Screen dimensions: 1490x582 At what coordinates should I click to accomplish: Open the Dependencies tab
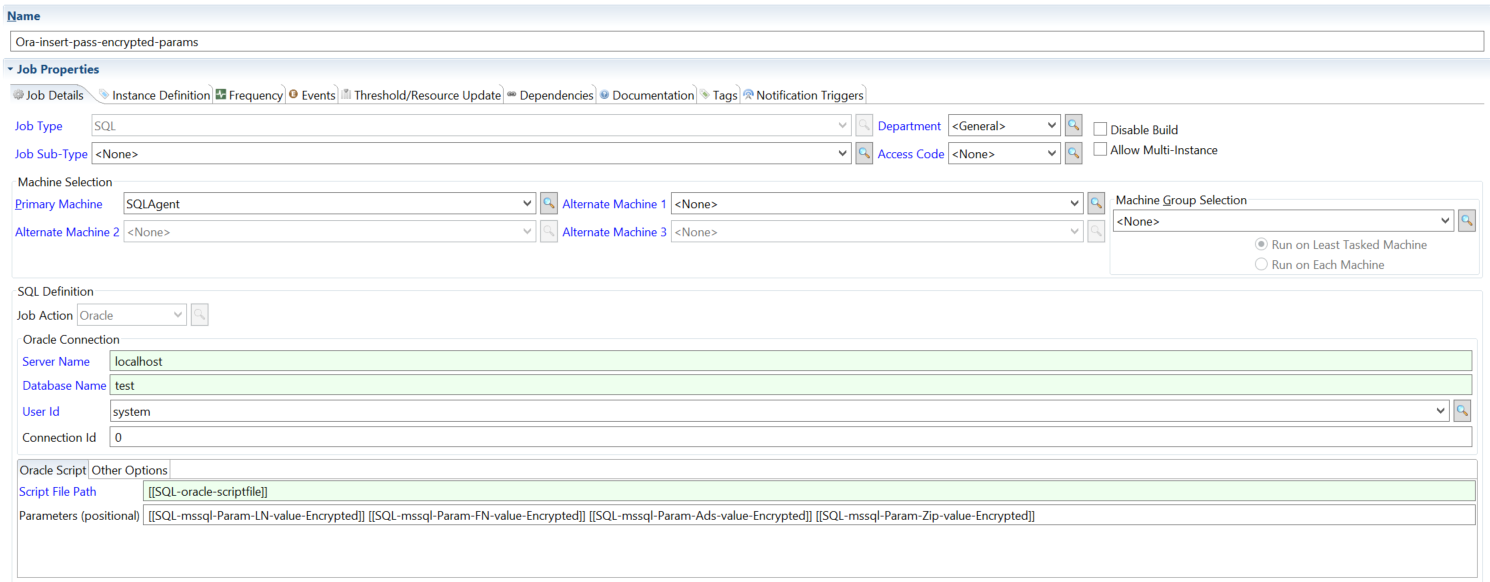click(x=550, y=95)
